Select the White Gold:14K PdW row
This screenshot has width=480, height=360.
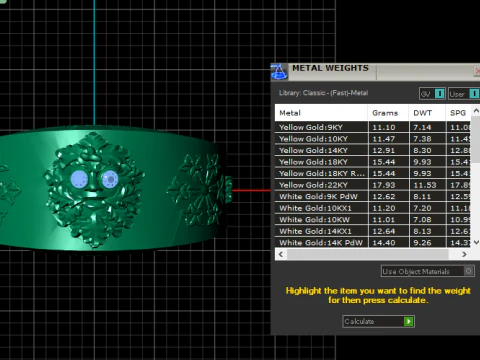click(373, 242)
